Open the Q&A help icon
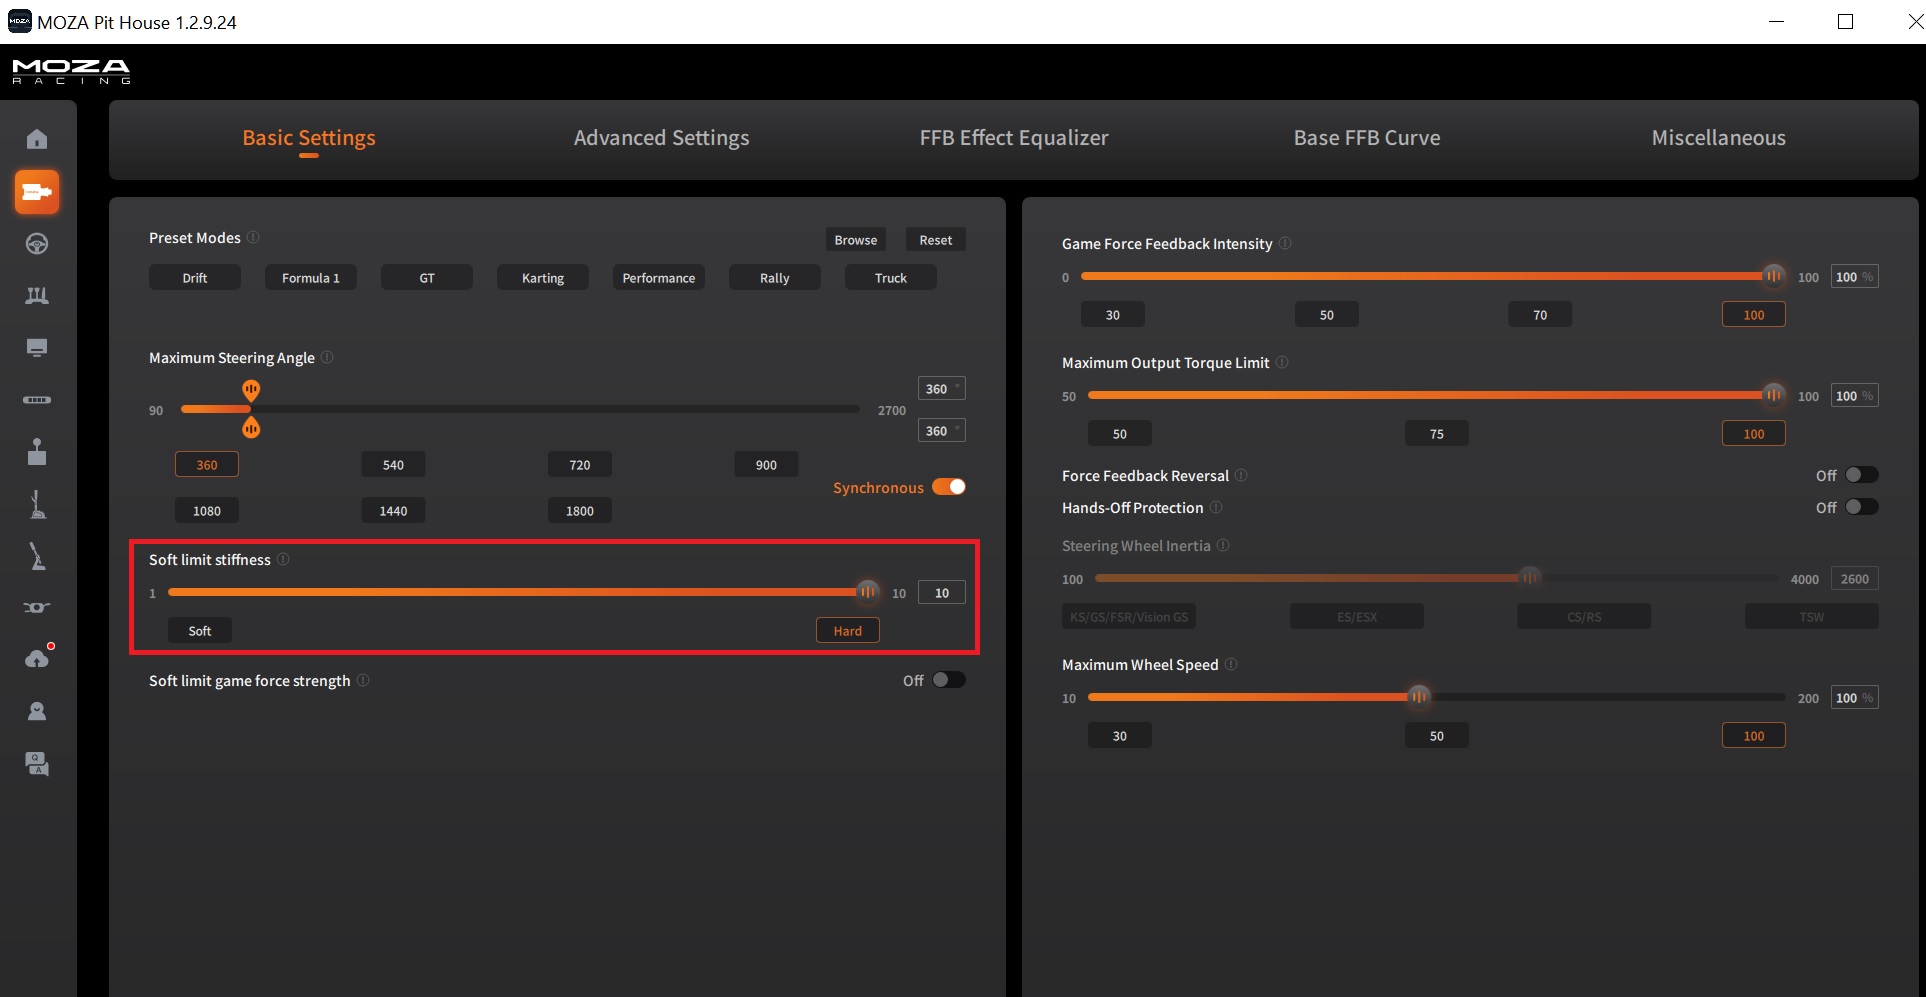This screenshot has width=1926, height=997. [37, 764]
